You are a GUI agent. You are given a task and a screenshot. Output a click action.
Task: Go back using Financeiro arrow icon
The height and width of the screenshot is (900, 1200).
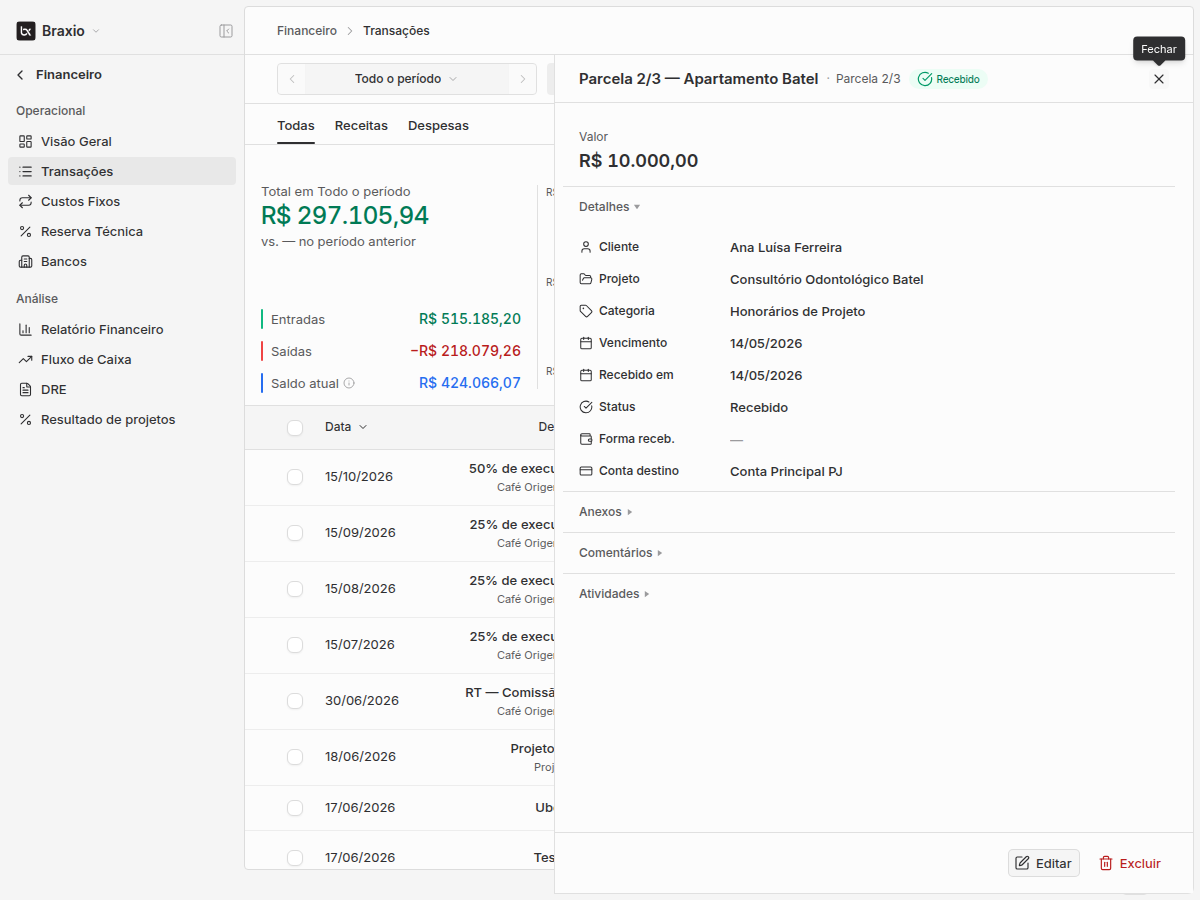tap(20, 75)
